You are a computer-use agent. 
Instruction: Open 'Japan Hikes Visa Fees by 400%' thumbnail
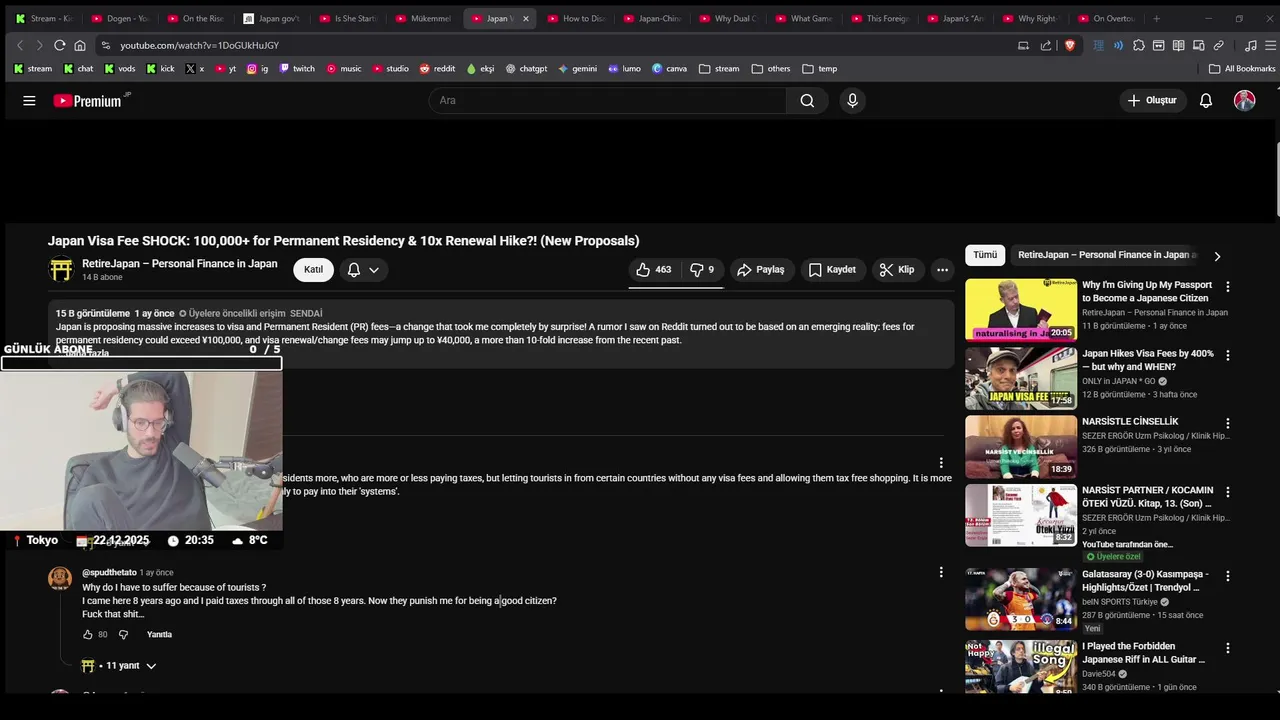(x=1021, y=378)
